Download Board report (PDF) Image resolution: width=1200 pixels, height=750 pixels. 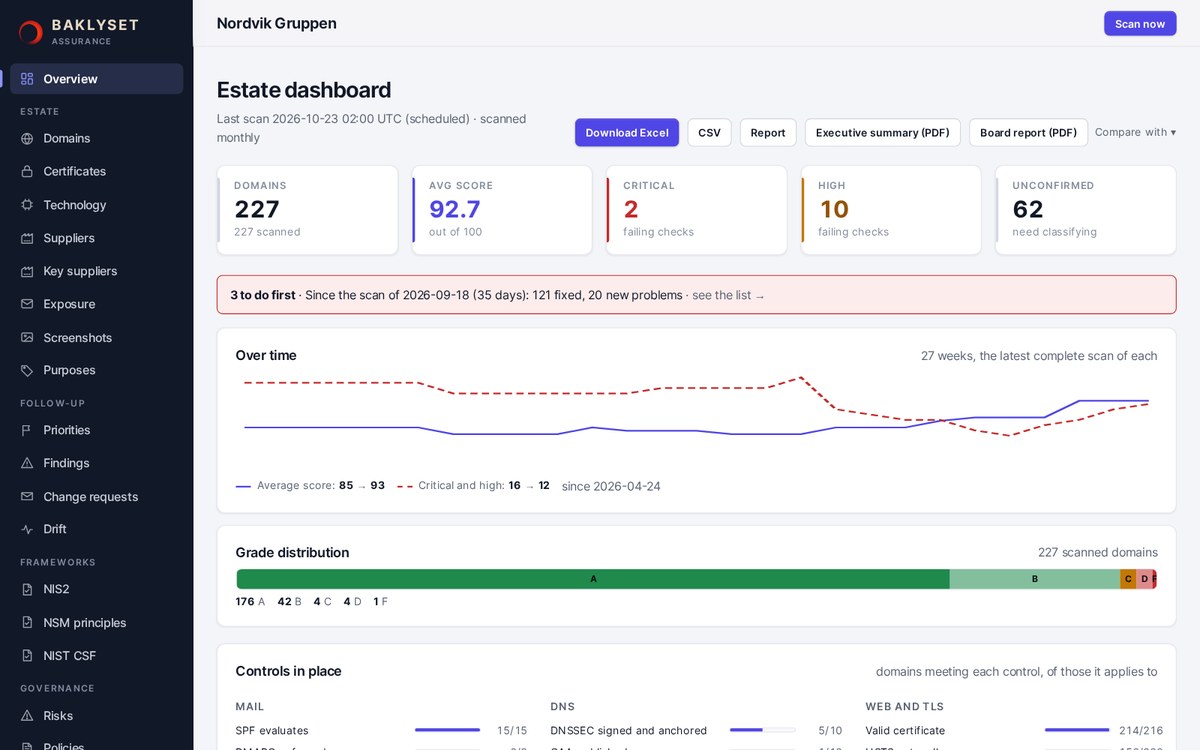[1028, 133]
